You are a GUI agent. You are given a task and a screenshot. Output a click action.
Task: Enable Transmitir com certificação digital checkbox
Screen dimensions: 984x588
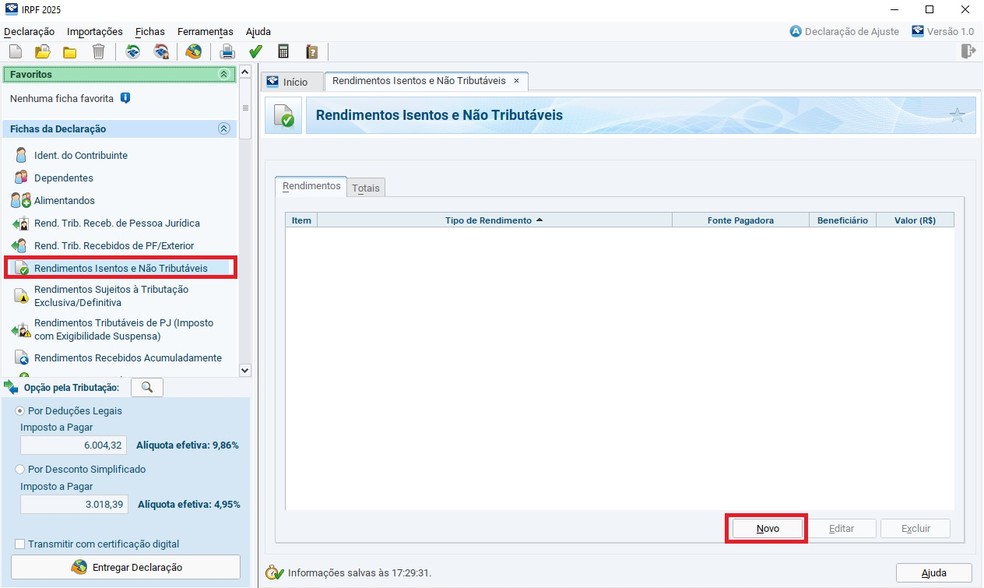[x=21, y=544]
